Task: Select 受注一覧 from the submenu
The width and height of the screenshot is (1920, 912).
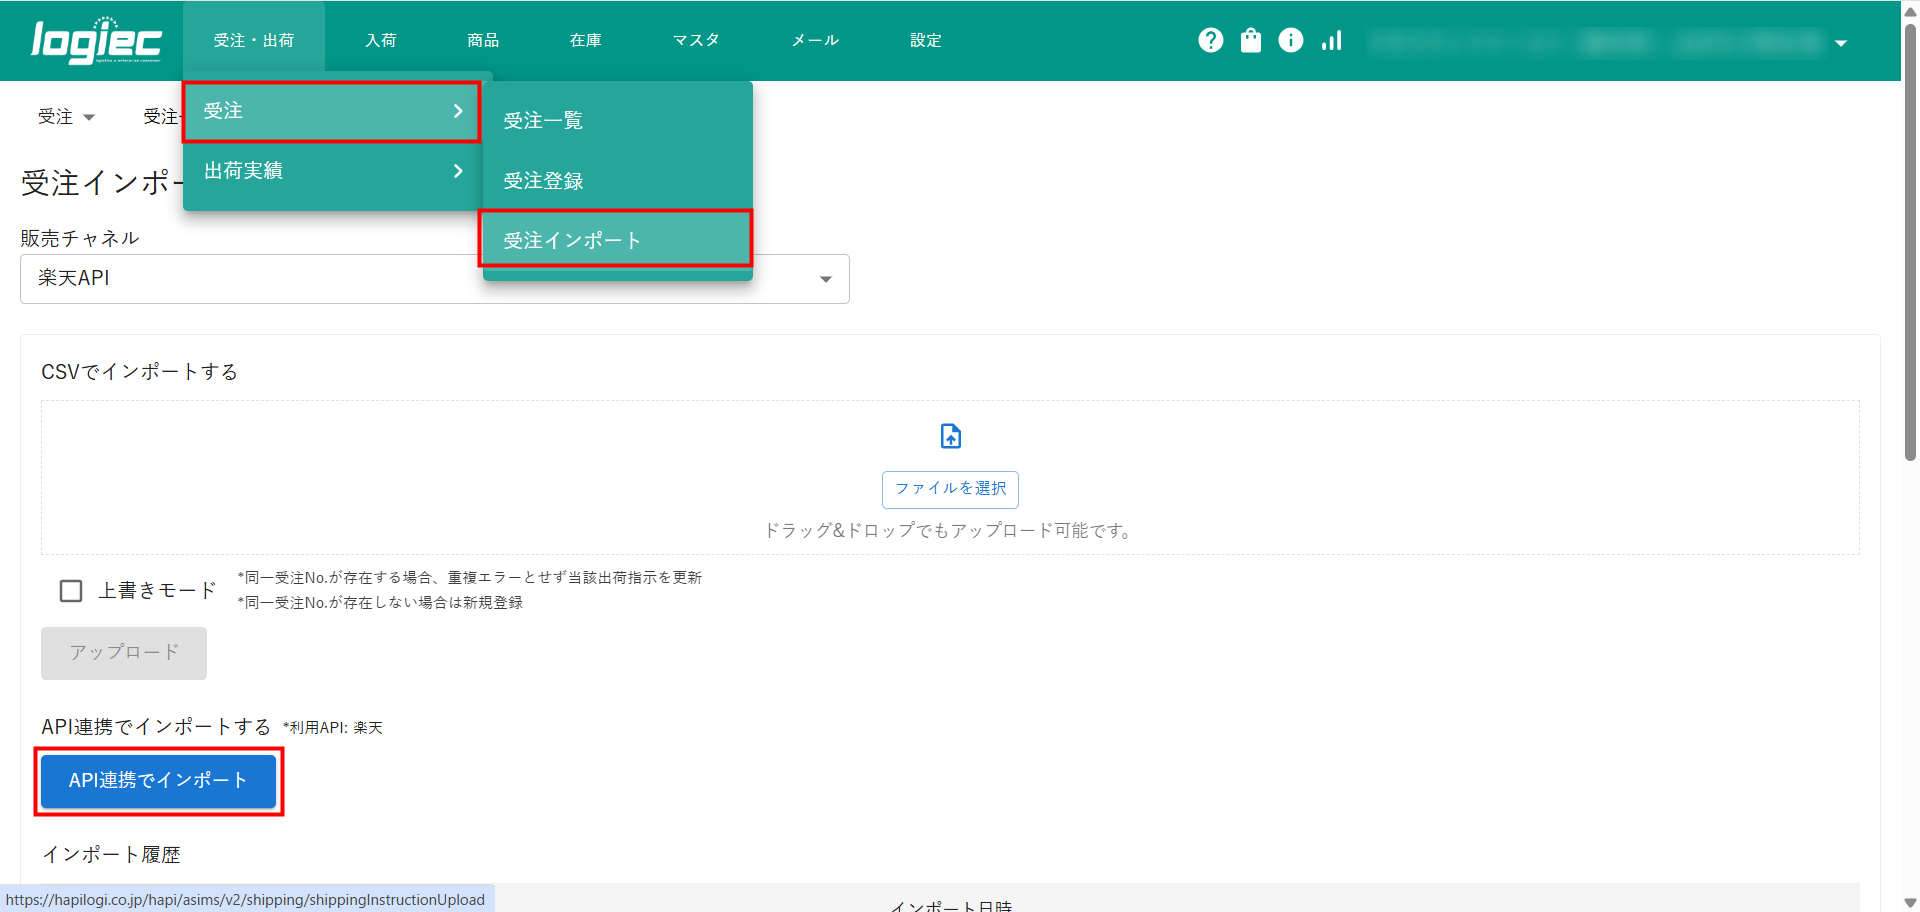Action: point(543,121)
